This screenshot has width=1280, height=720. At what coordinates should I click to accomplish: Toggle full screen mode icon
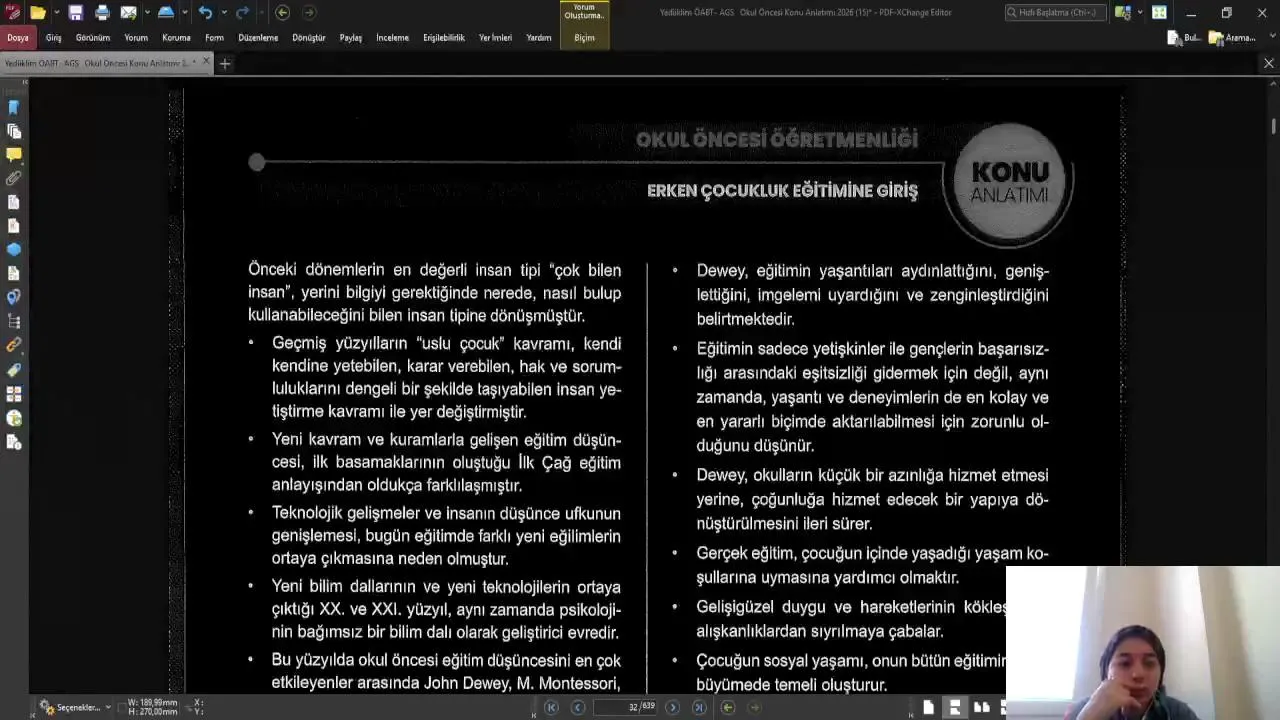click(x=1159, y=12)
